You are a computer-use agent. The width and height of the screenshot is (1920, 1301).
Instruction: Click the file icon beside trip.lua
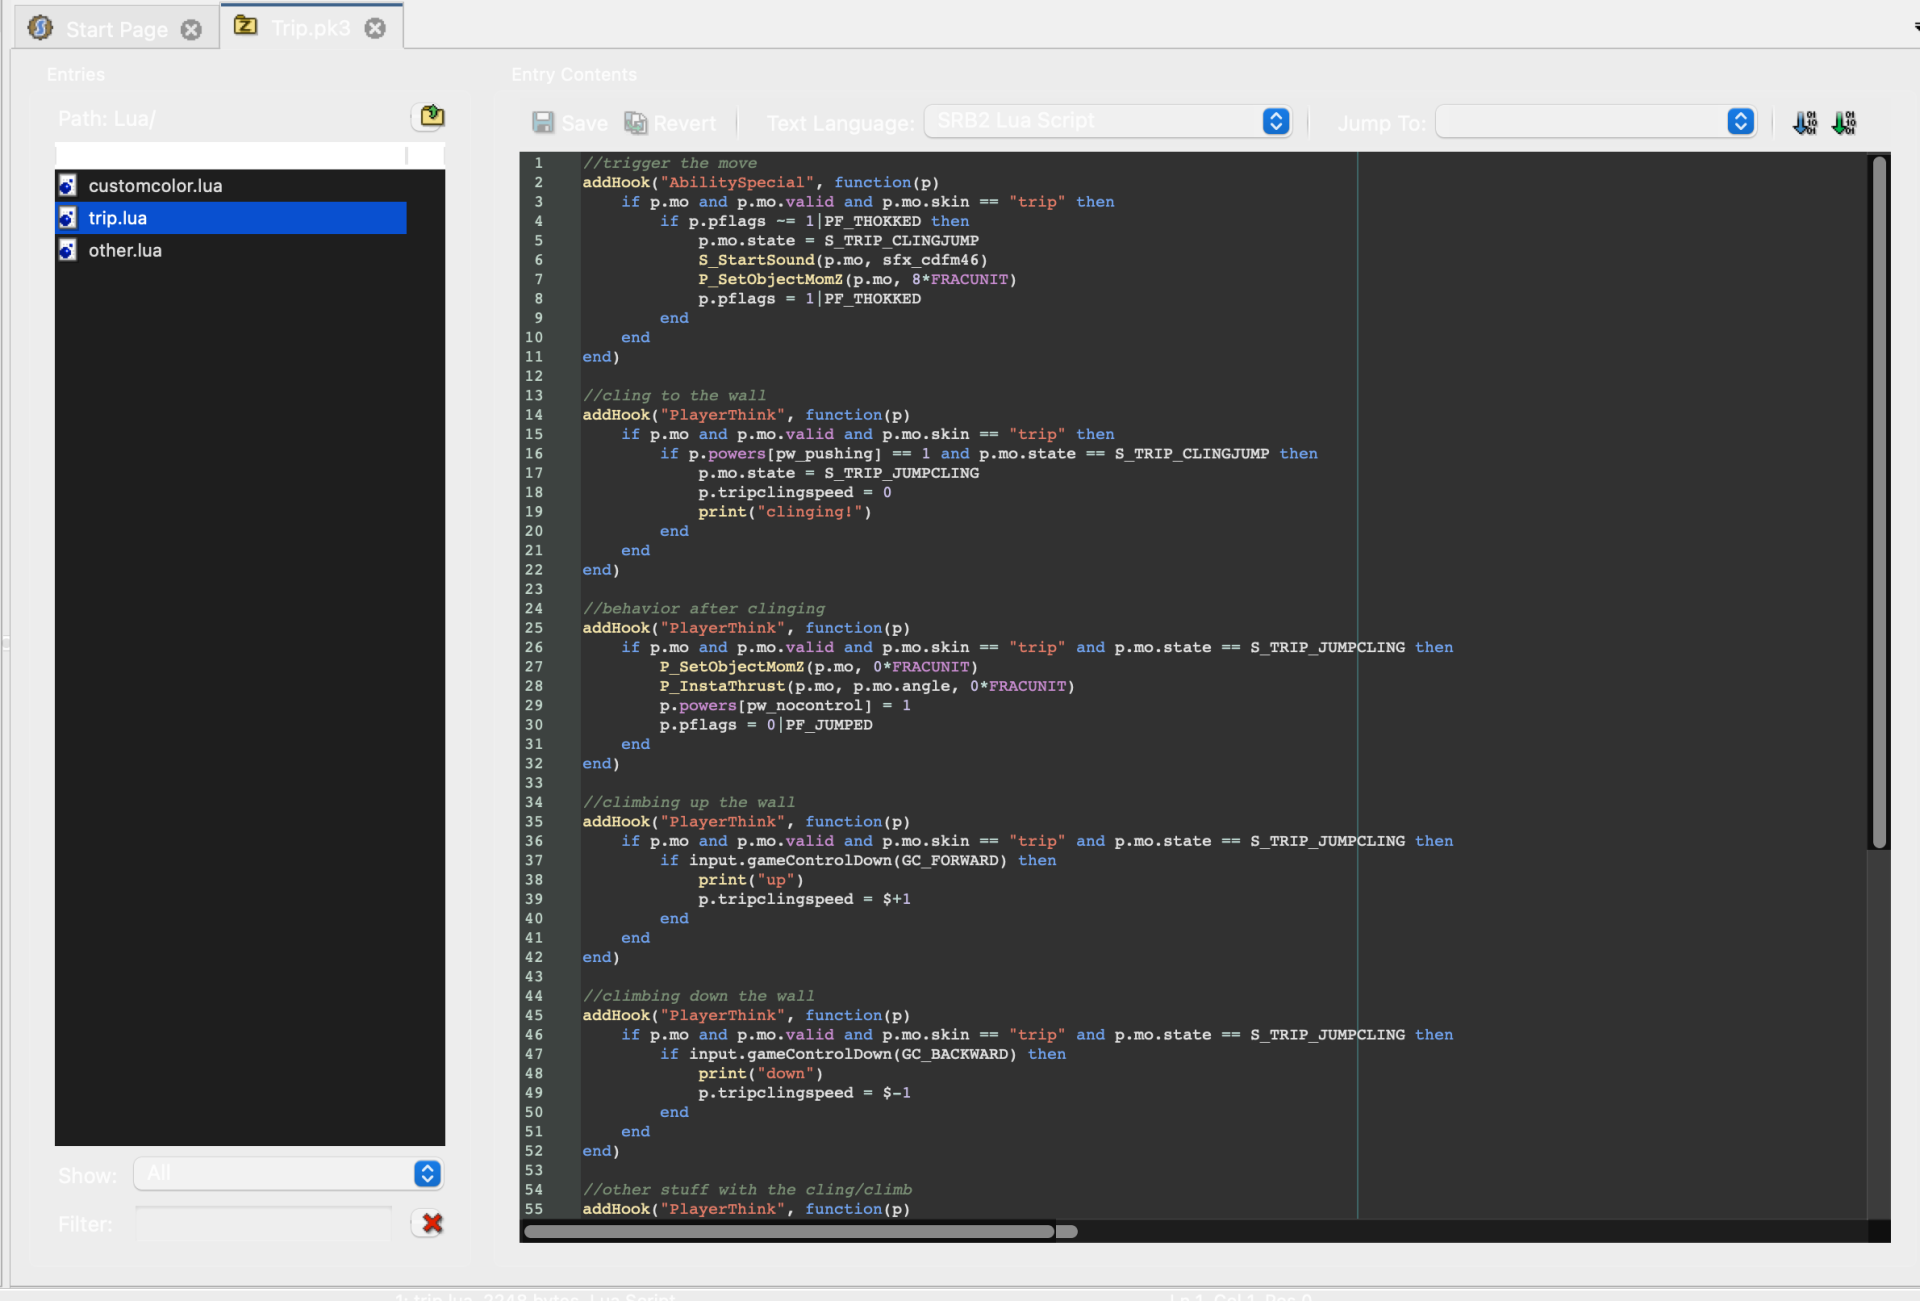tap(67, 218)
